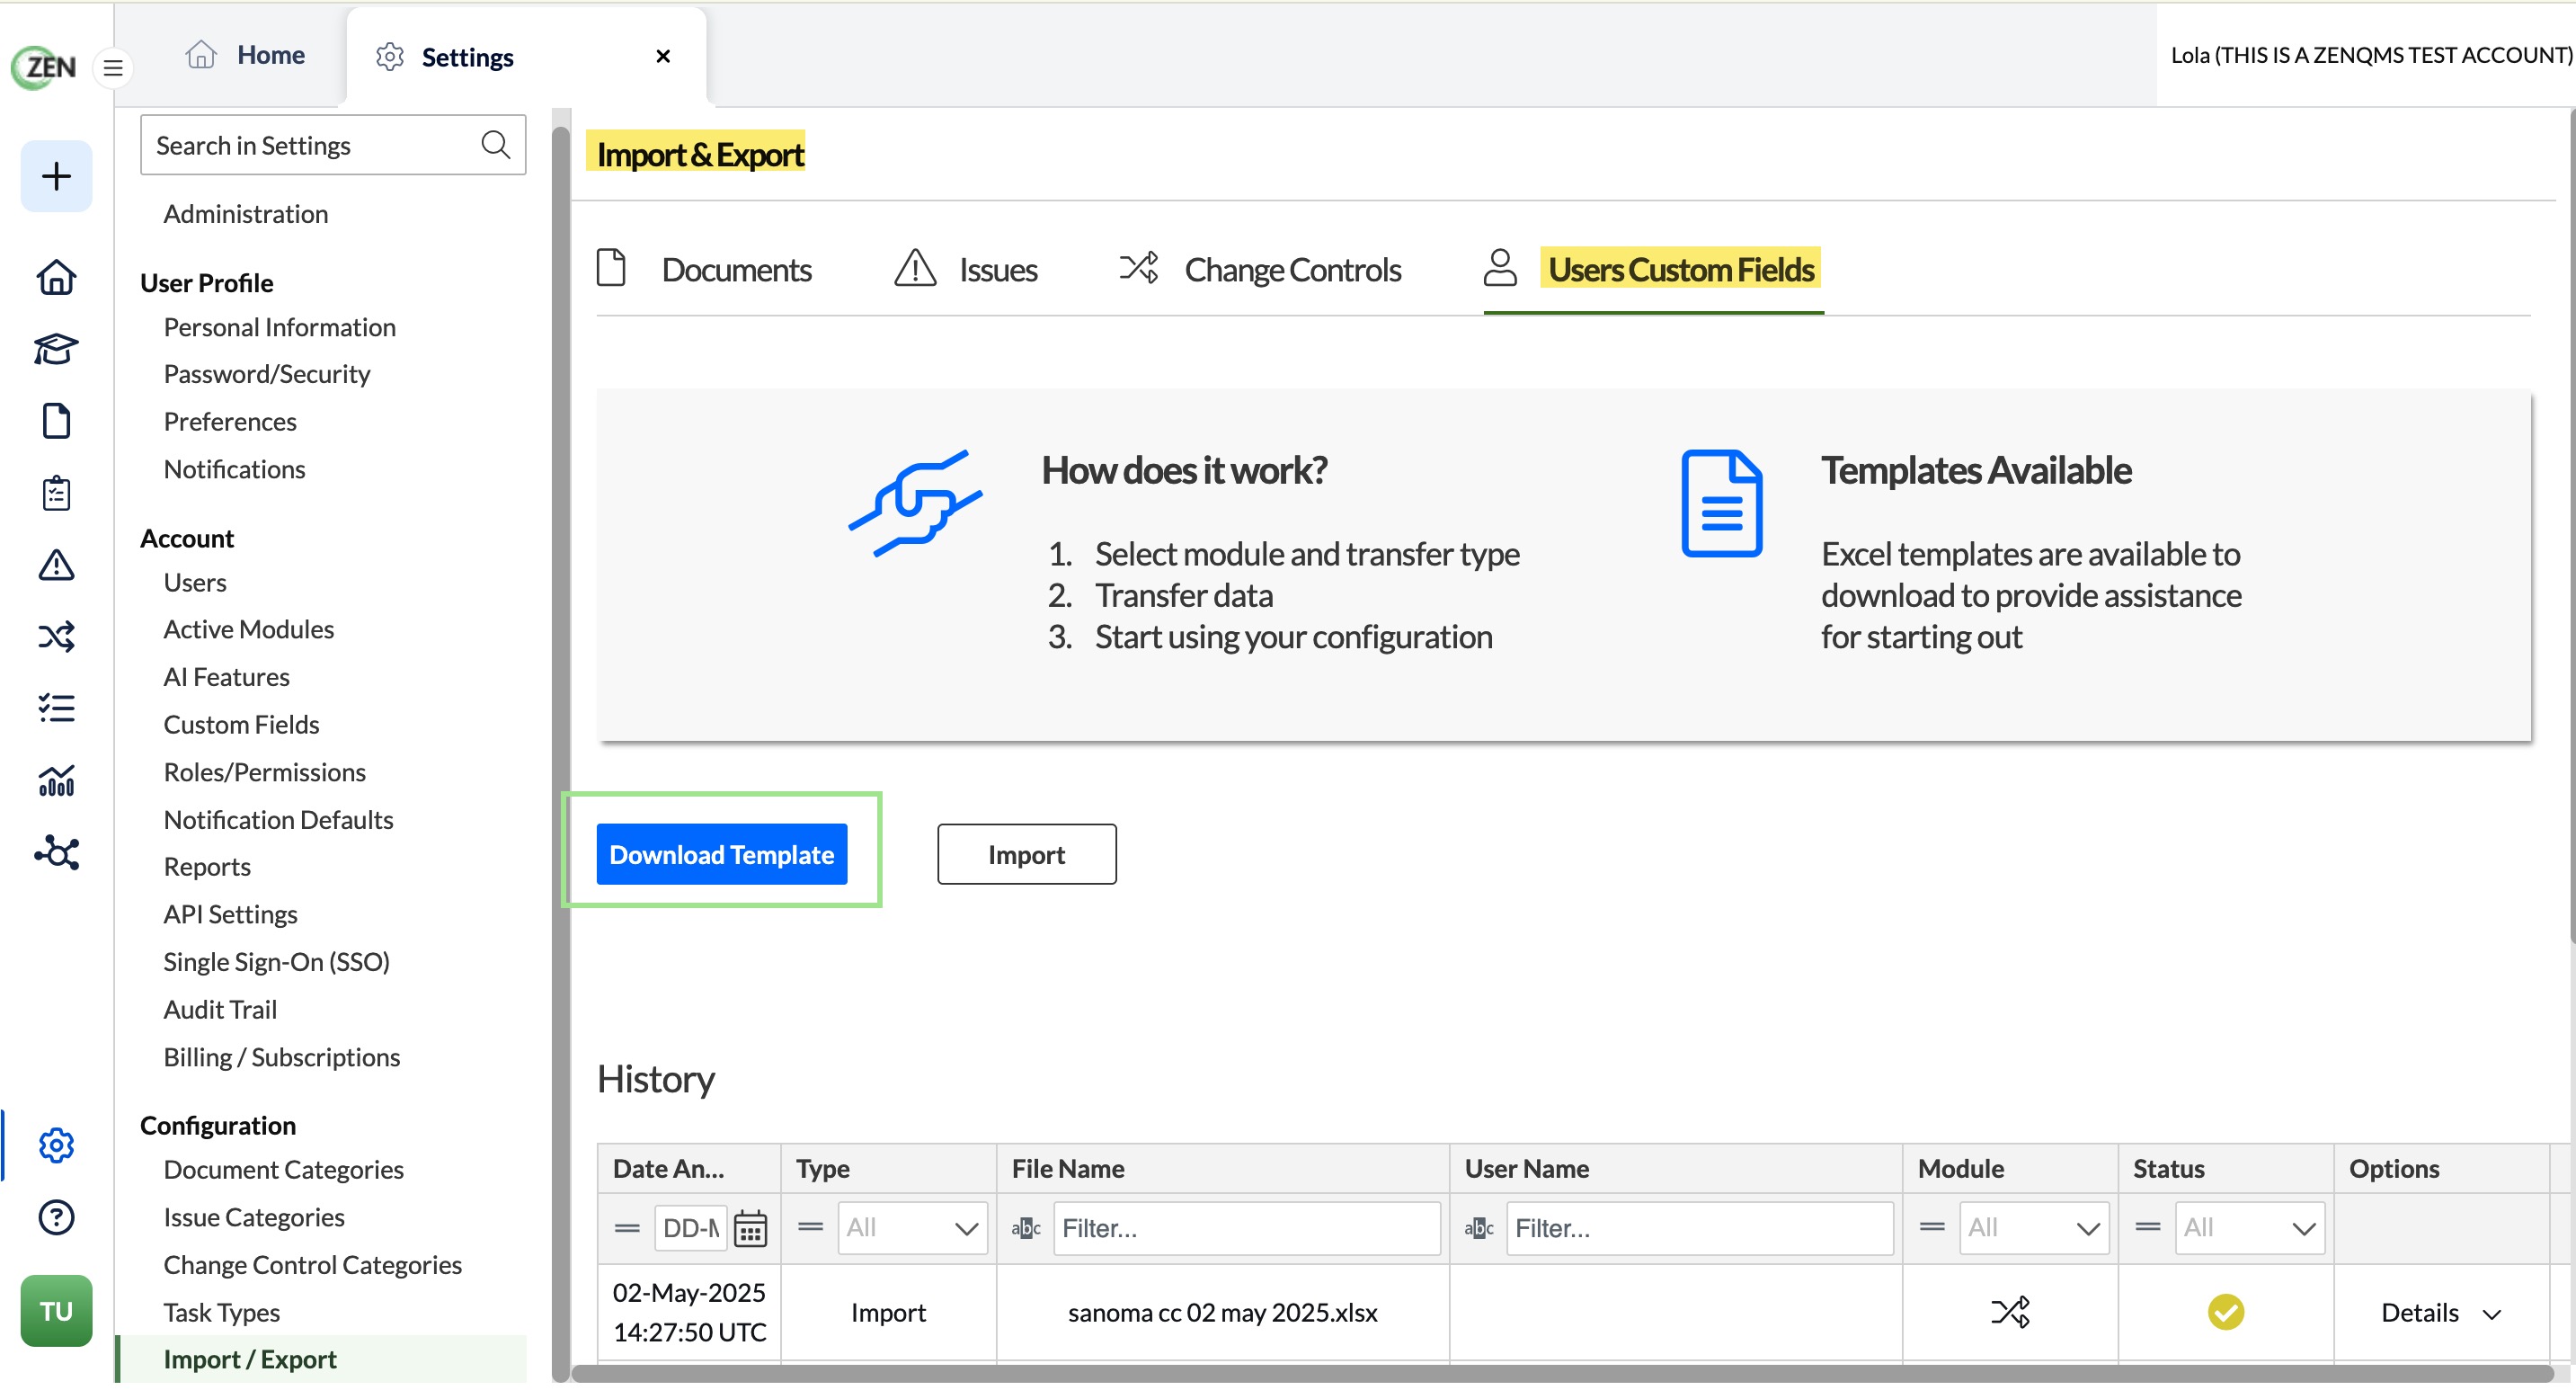
Task: Switch to the Change Controls import tab
Action: (1260, 269)
